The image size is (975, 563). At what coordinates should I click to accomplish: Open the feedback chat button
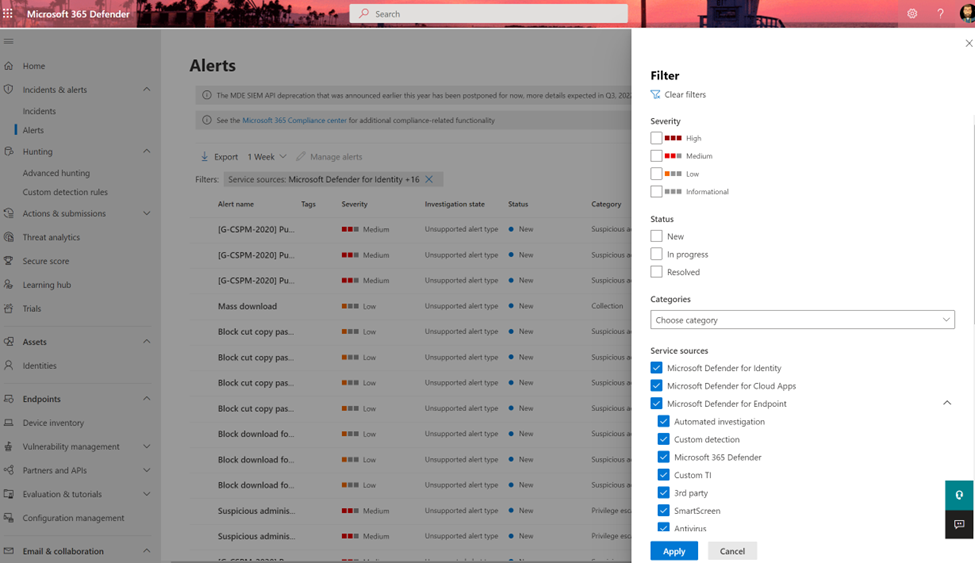[x=959, y=524]
